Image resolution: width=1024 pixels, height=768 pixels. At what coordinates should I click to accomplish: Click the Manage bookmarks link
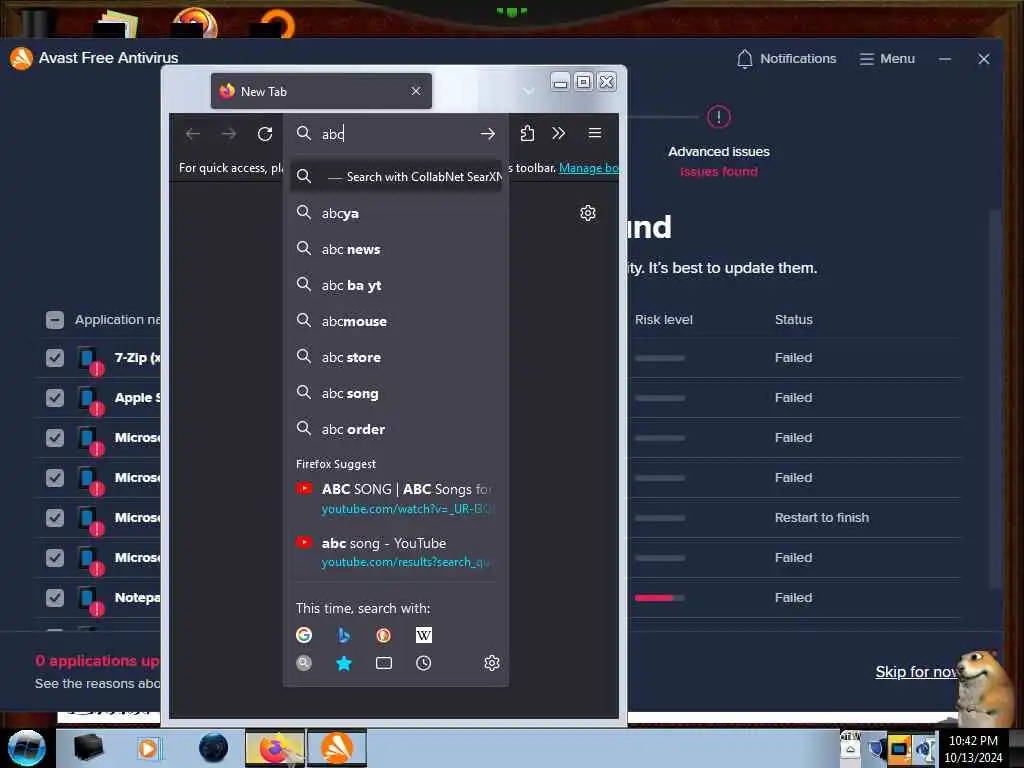588,168
